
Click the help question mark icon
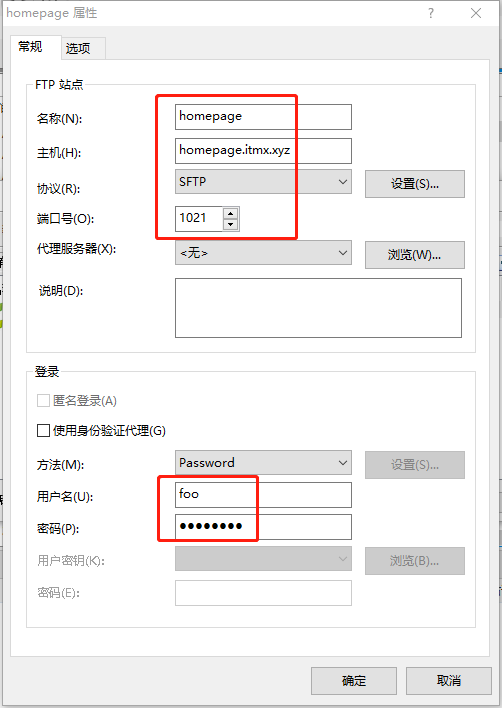(431, 13)
